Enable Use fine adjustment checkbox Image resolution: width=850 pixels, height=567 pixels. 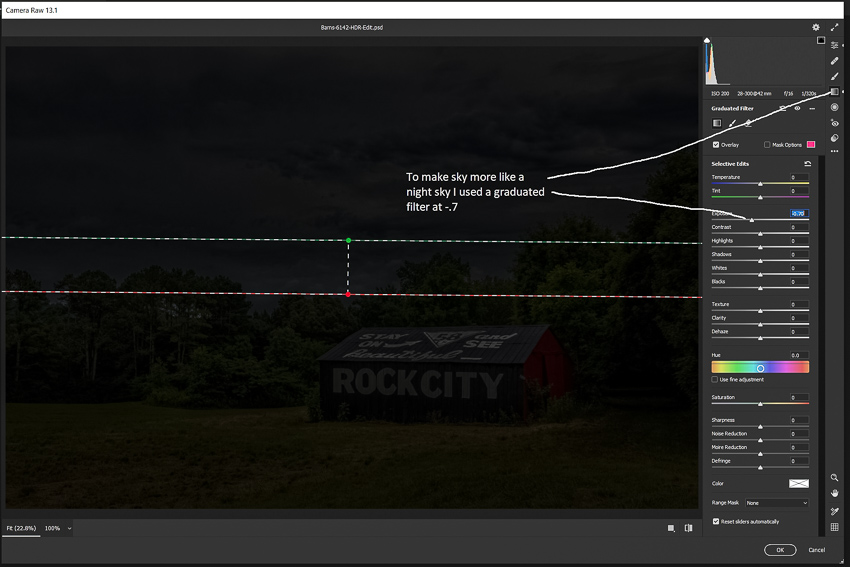tap(715, 379)
